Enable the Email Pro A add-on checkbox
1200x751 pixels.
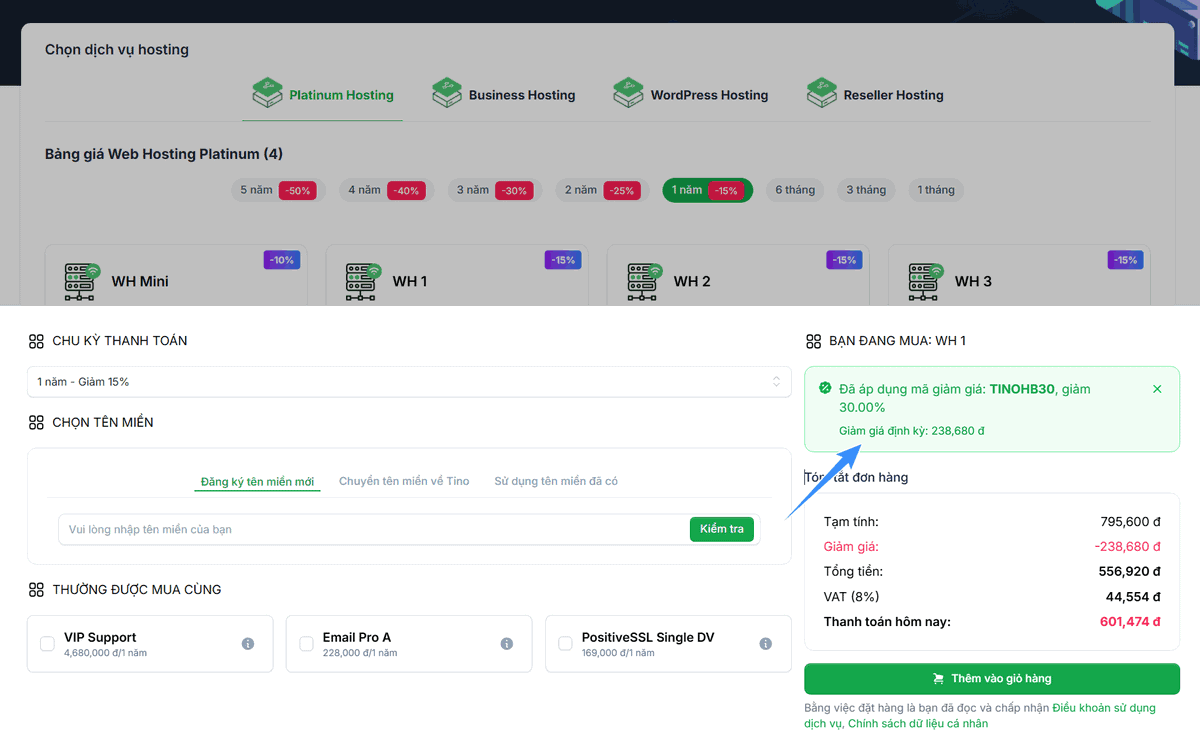click(x=307, y=644)
